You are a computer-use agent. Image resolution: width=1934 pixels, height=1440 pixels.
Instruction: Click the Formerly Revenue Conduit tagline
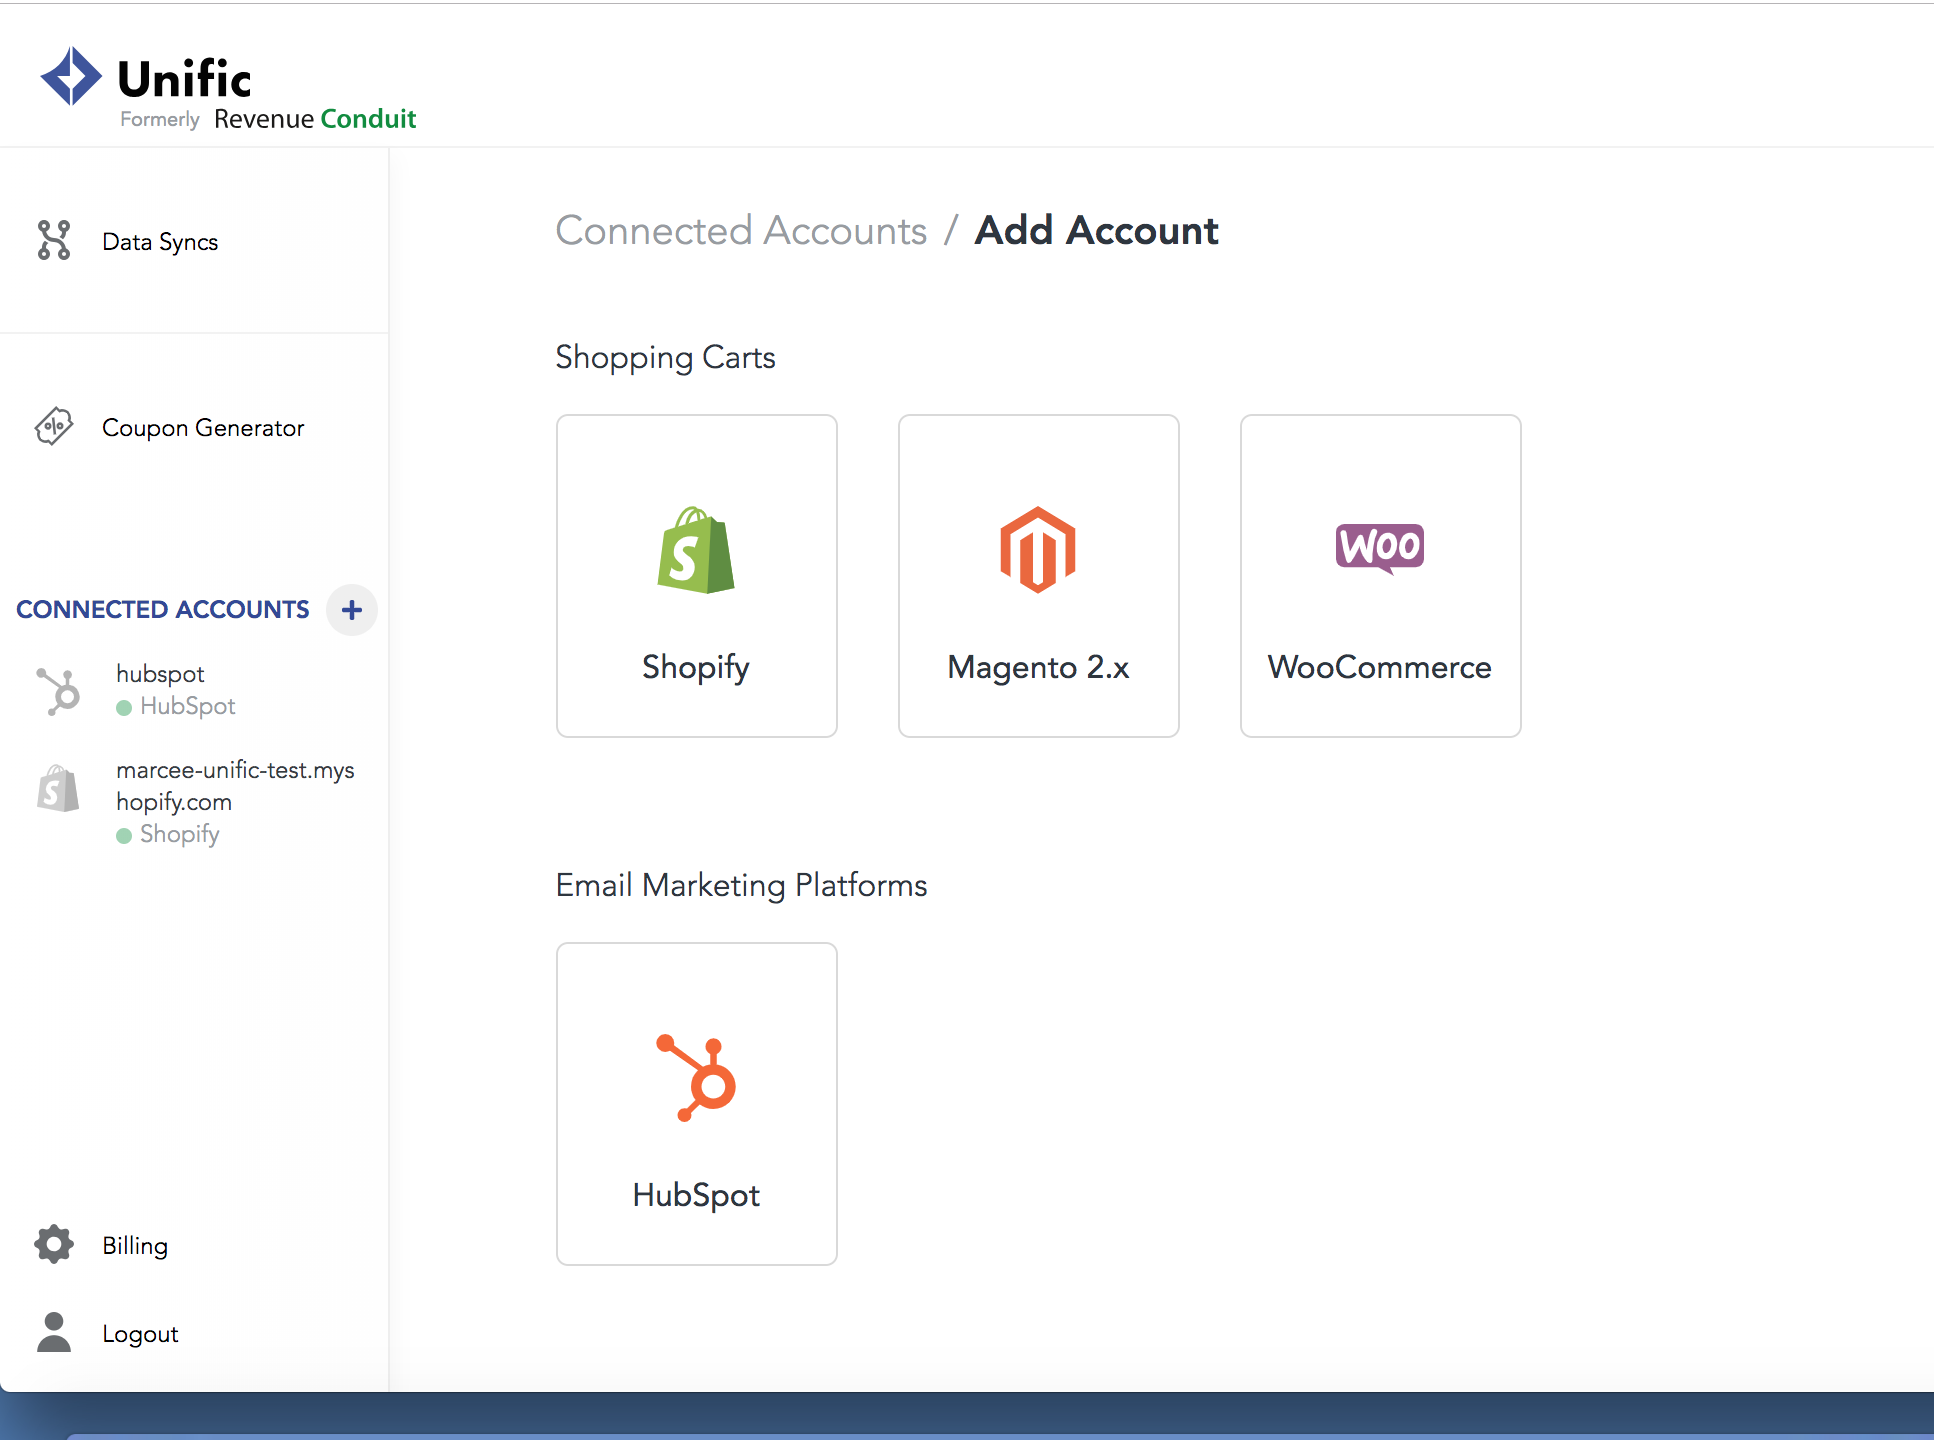268,119
